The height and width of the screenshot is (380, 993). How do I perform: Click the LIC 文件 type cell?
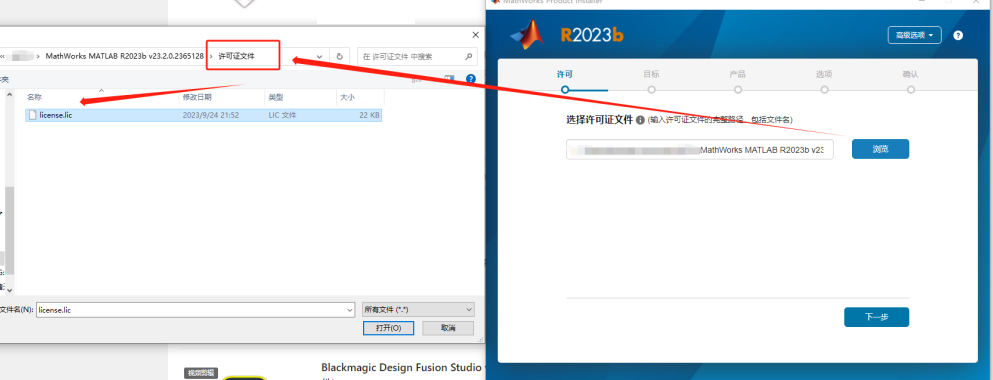point(282,115)
